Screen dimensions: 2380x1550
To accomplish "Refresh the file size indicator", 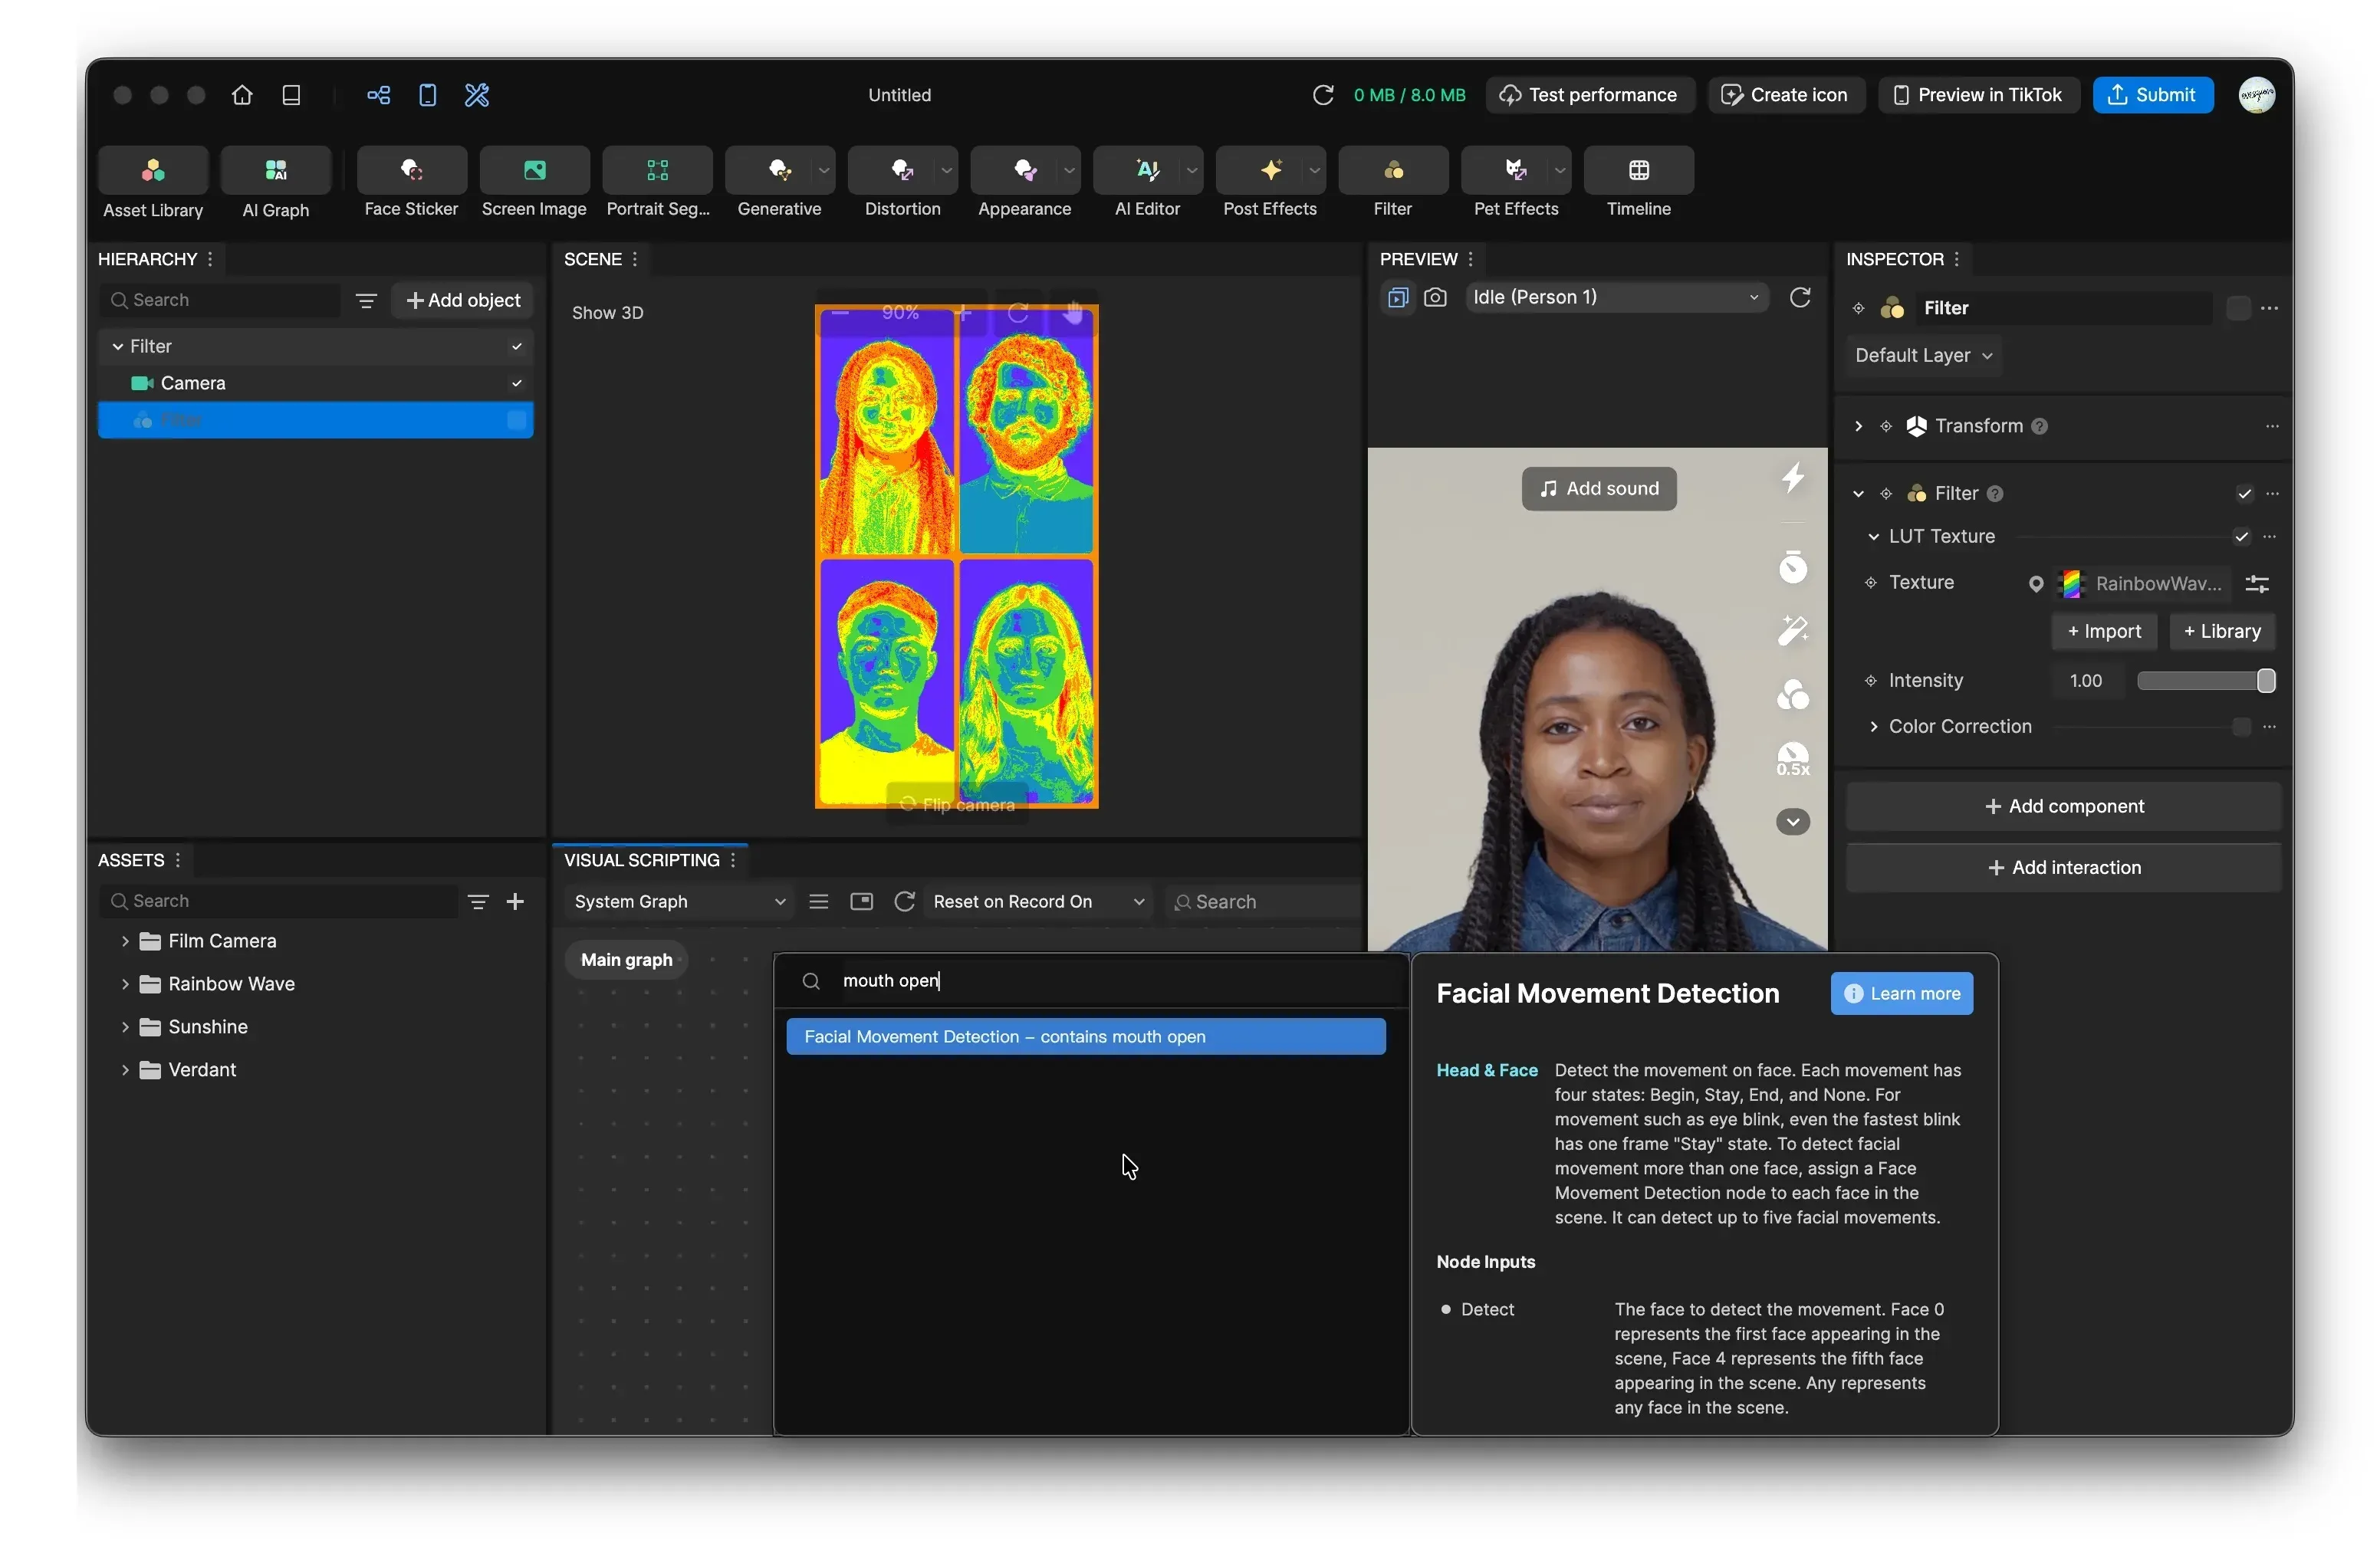I will coord(1323,95).
